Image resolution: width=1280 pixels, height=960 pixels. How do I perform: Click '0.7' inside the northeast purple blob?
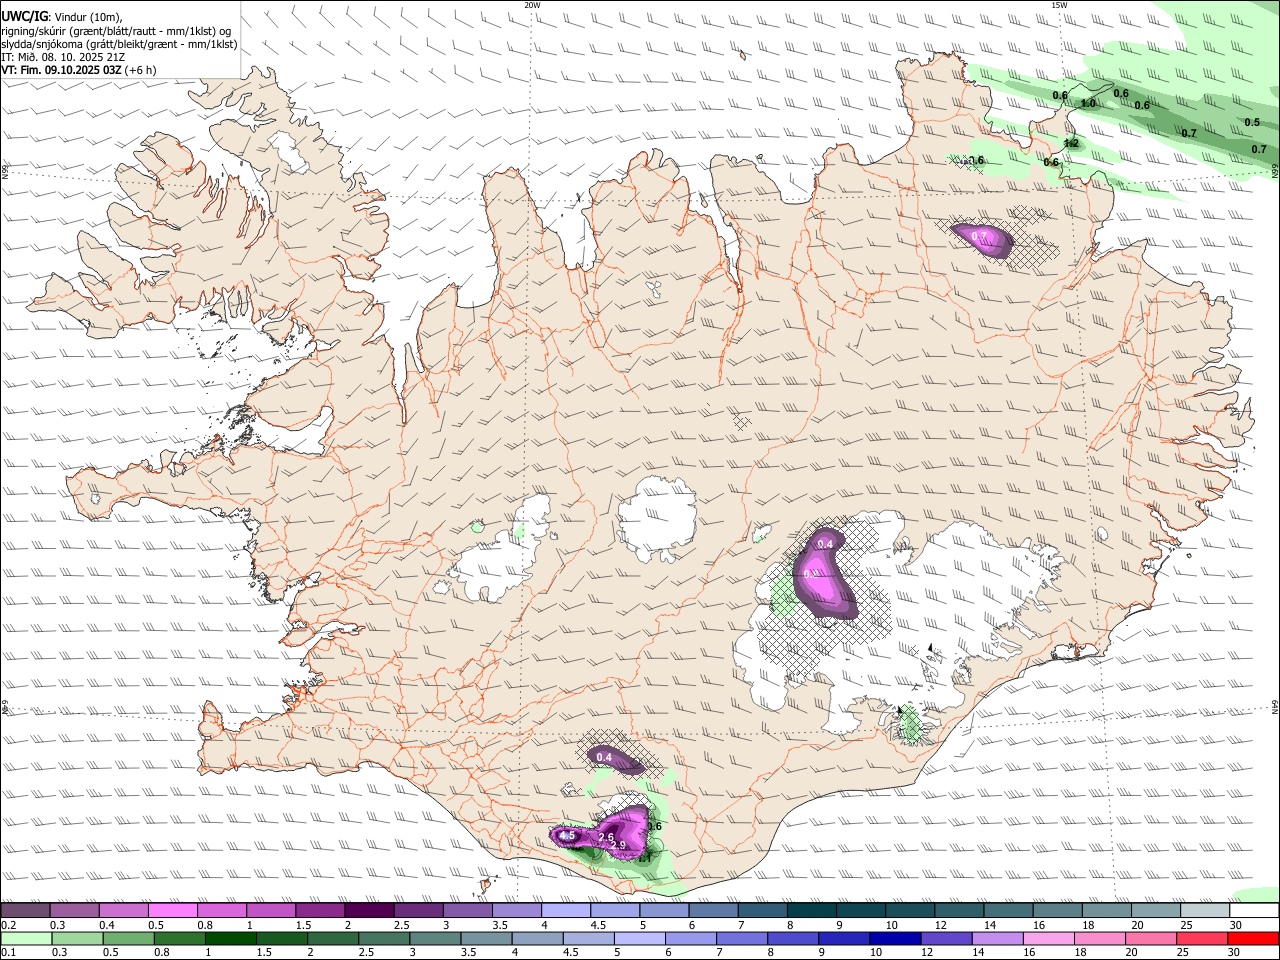pos(979,237)
